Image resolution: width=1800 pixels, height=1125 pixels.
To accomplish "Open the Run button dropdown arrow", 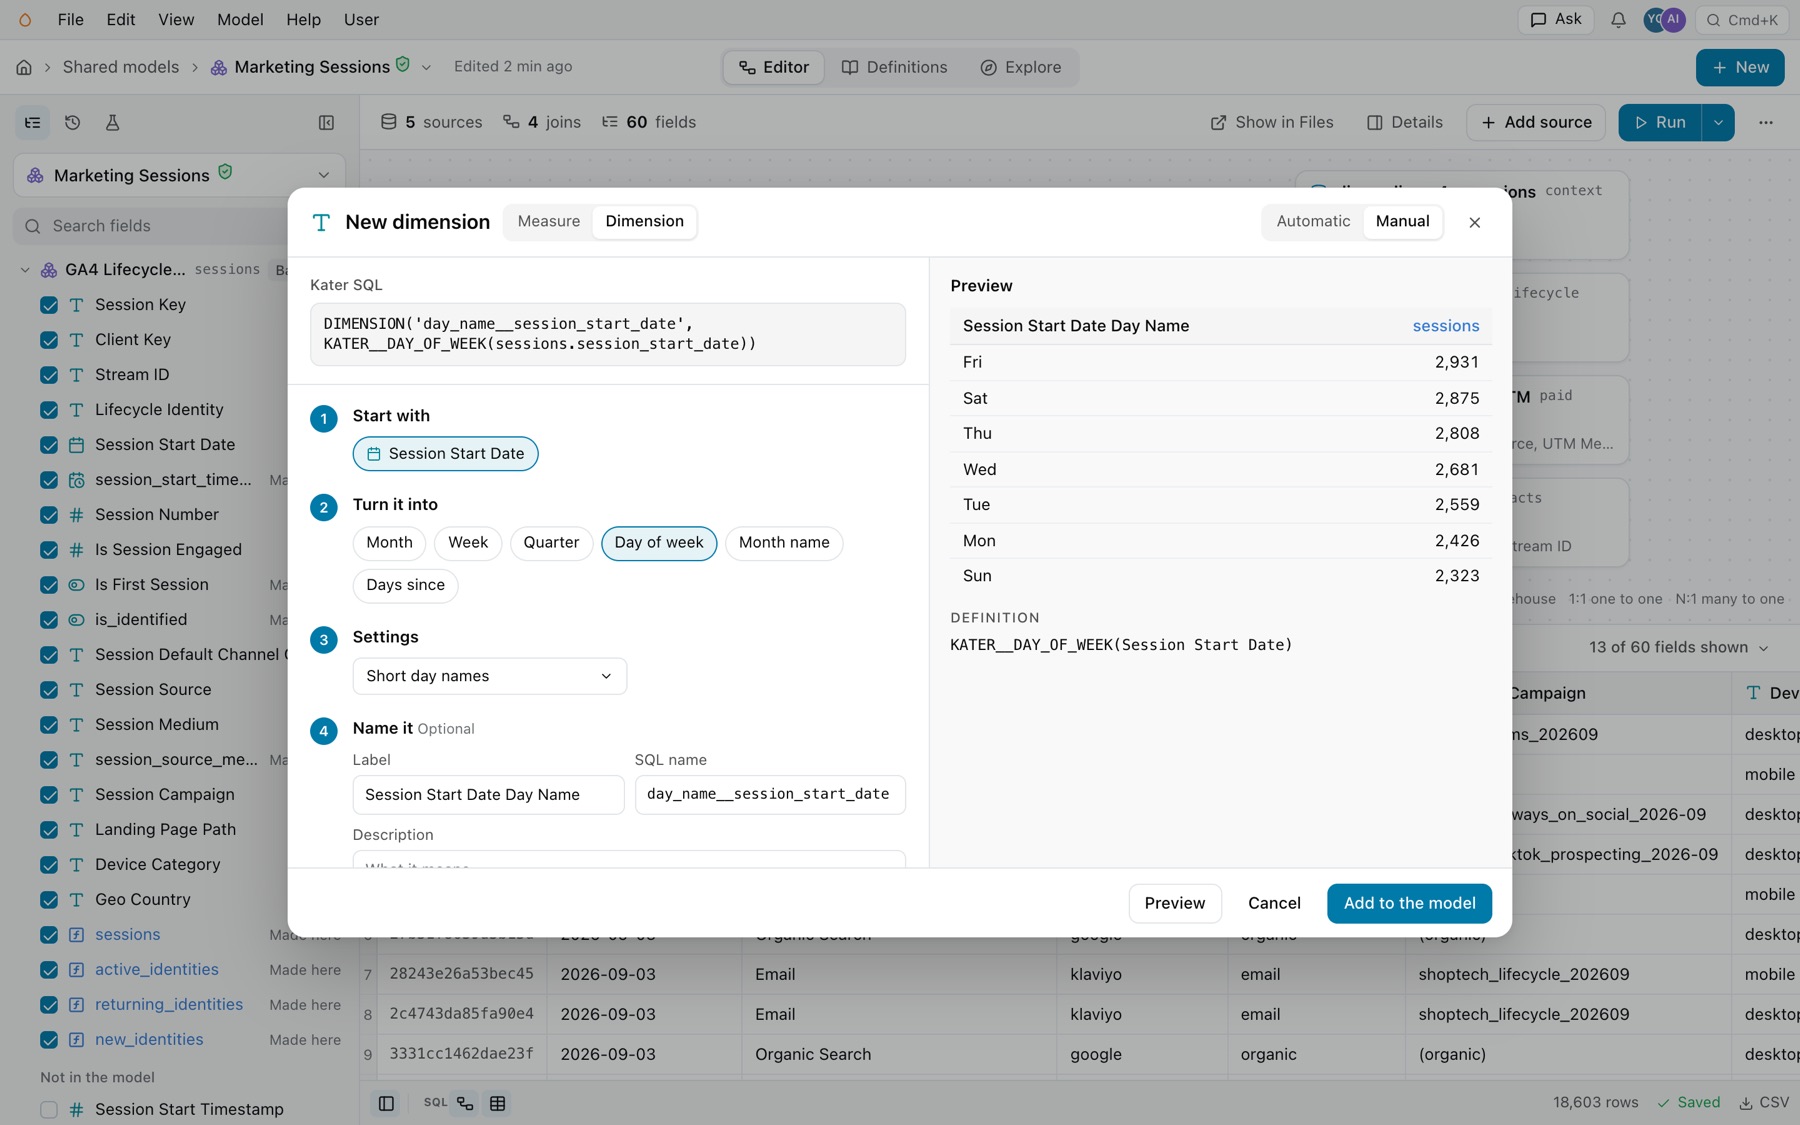I will (1718, 122).
